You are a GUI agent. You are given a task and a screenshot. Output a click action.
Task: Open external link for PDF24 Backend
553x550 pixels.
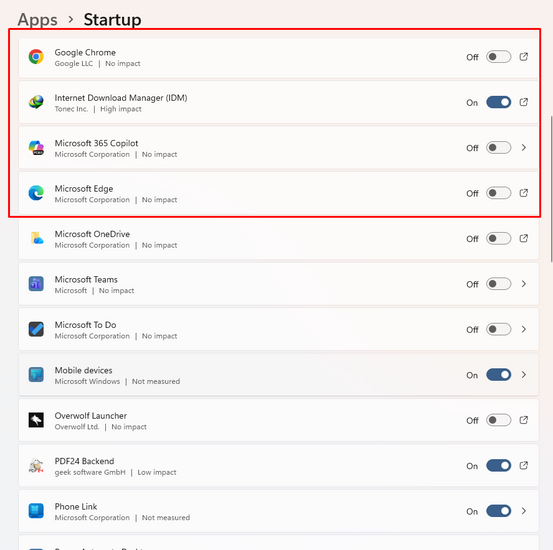point(524,465)
